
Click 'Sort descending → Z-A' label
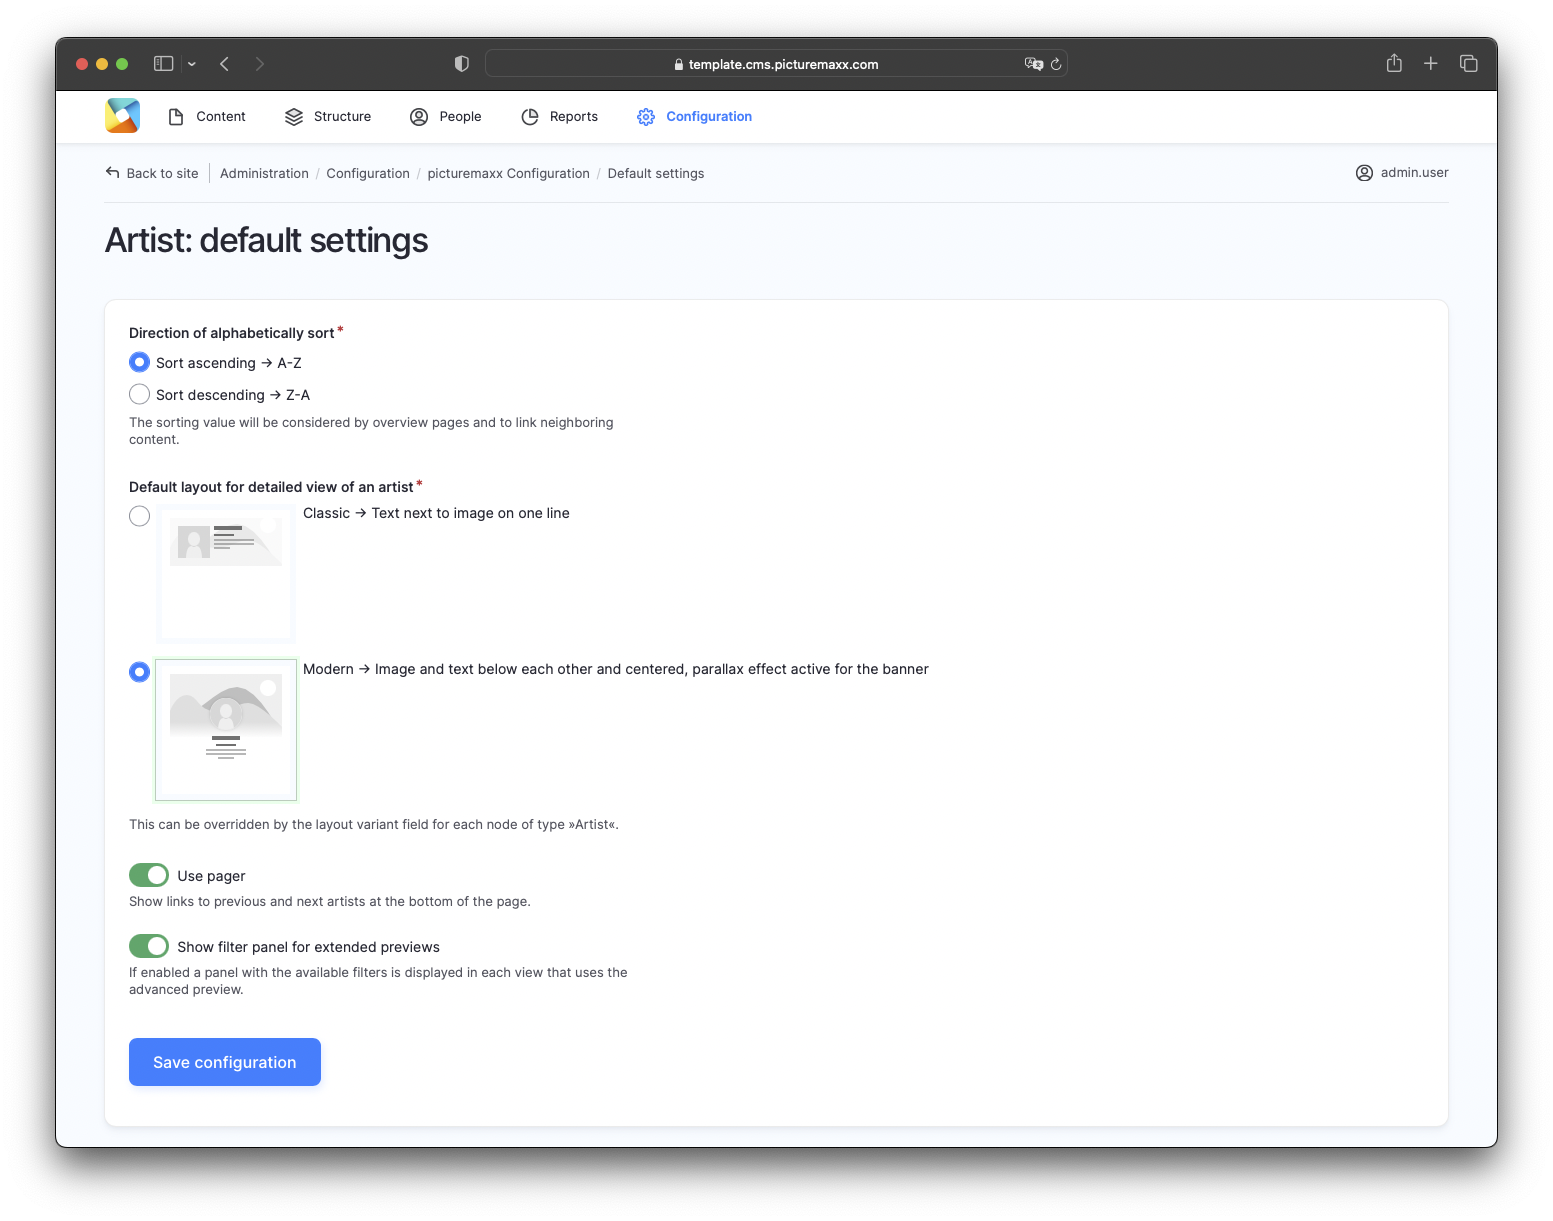[233, 395]
